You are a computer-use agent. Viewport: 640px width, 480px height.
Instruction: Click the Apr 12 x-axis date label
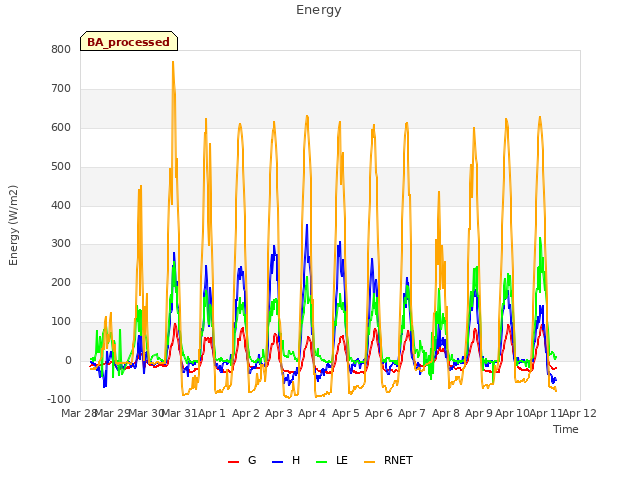(x=580, y=413)
